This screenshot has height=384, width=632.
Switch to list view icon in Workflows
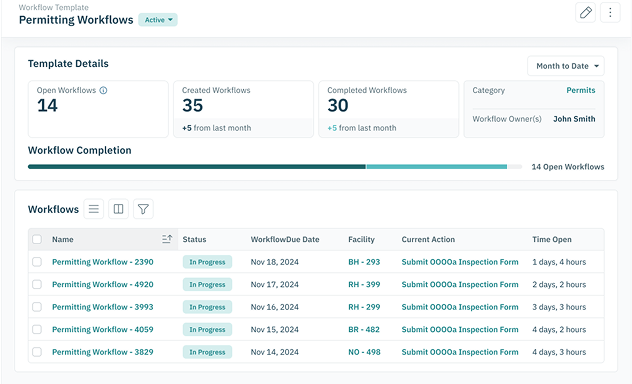click(94, 209)
